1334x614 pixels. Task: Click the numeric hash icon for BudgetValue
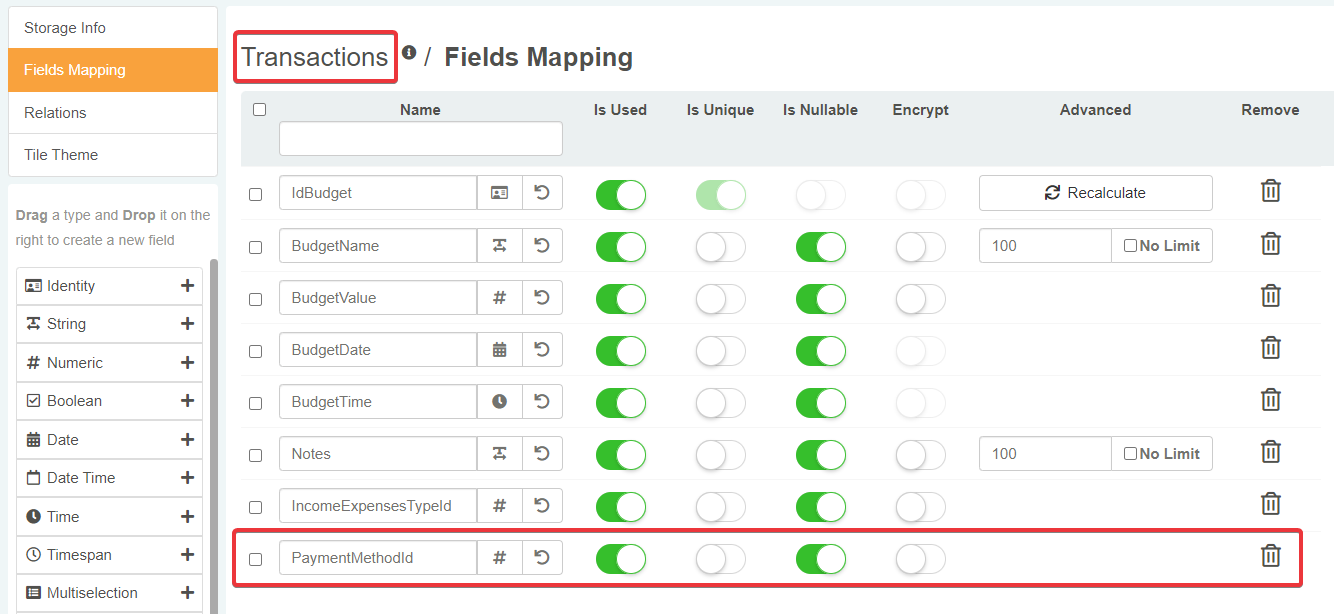pyautogui.click(x=500, y=298)
